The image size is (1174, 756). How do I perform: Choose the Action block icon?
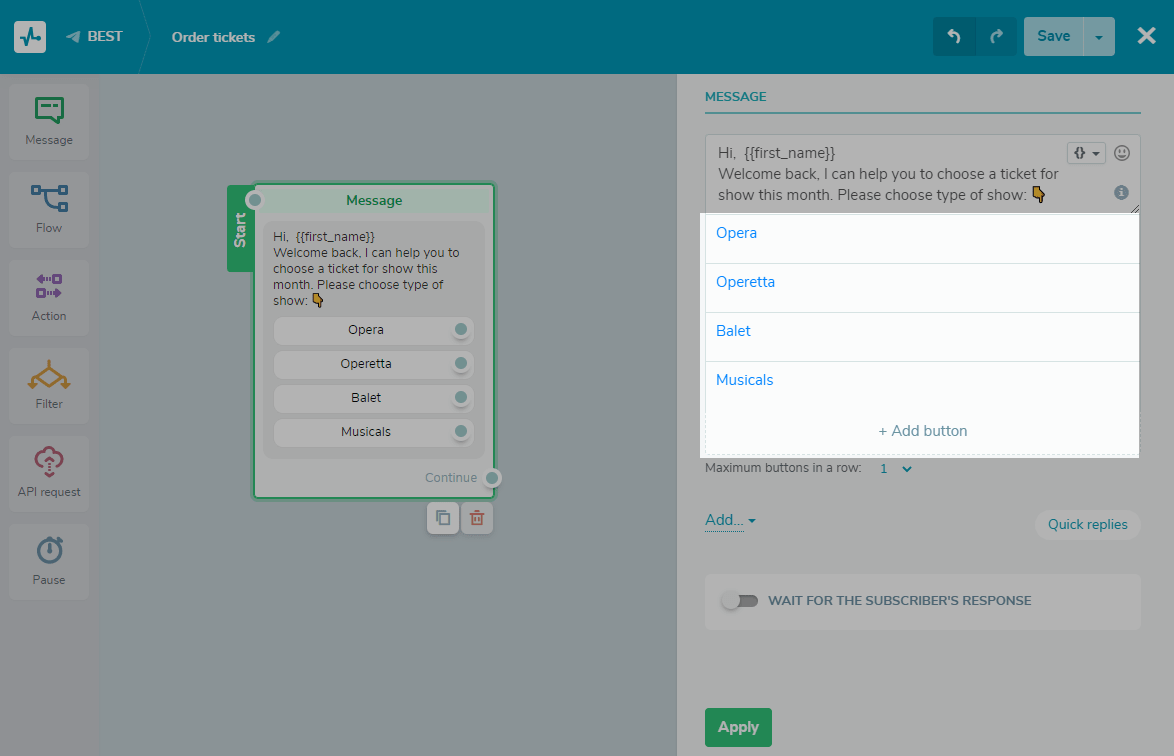pos(49,297)
